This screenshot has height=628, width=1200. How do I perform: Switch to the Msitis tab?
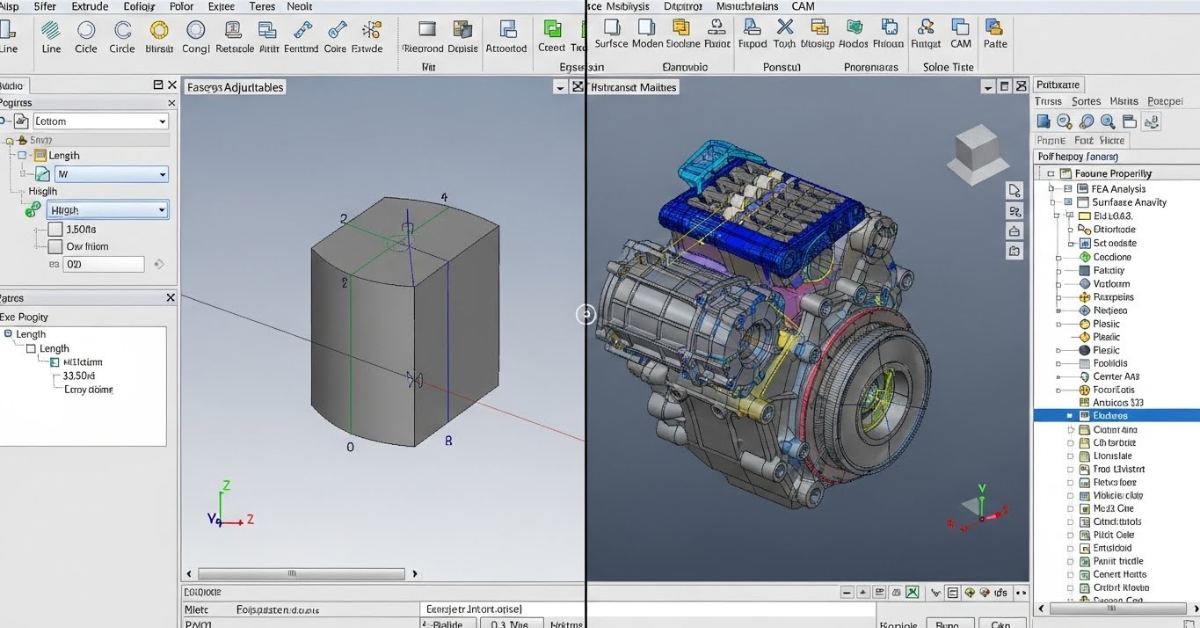[1124, 101]
